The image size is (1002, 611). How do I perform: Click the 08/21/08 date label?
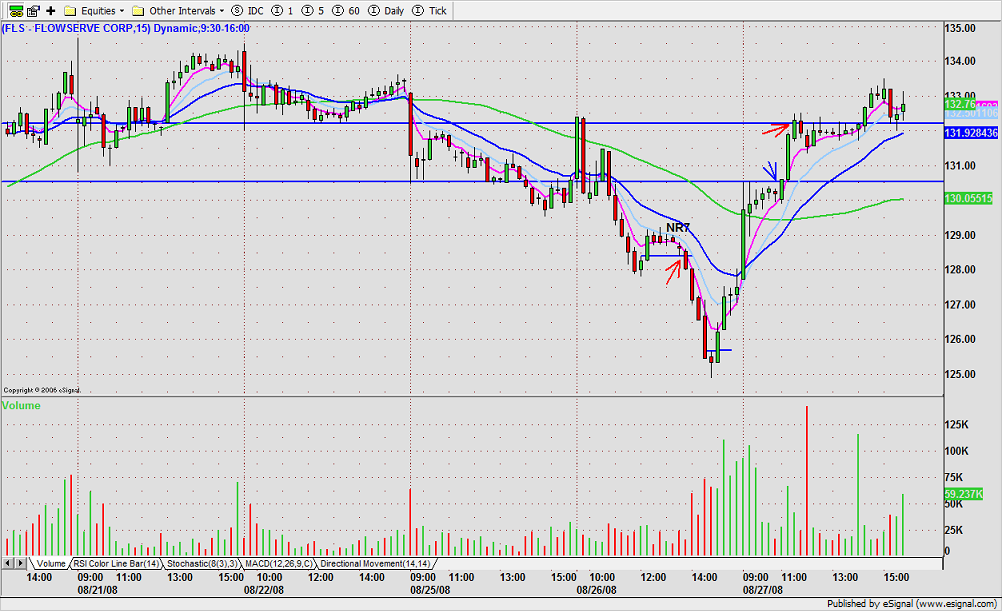click(97, 589)
